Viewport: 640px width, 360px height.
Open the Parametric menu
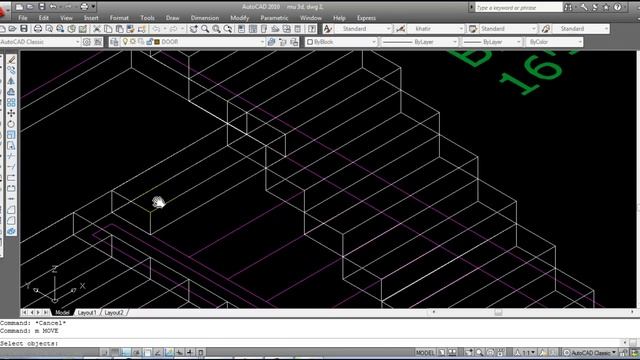(274, 18)
